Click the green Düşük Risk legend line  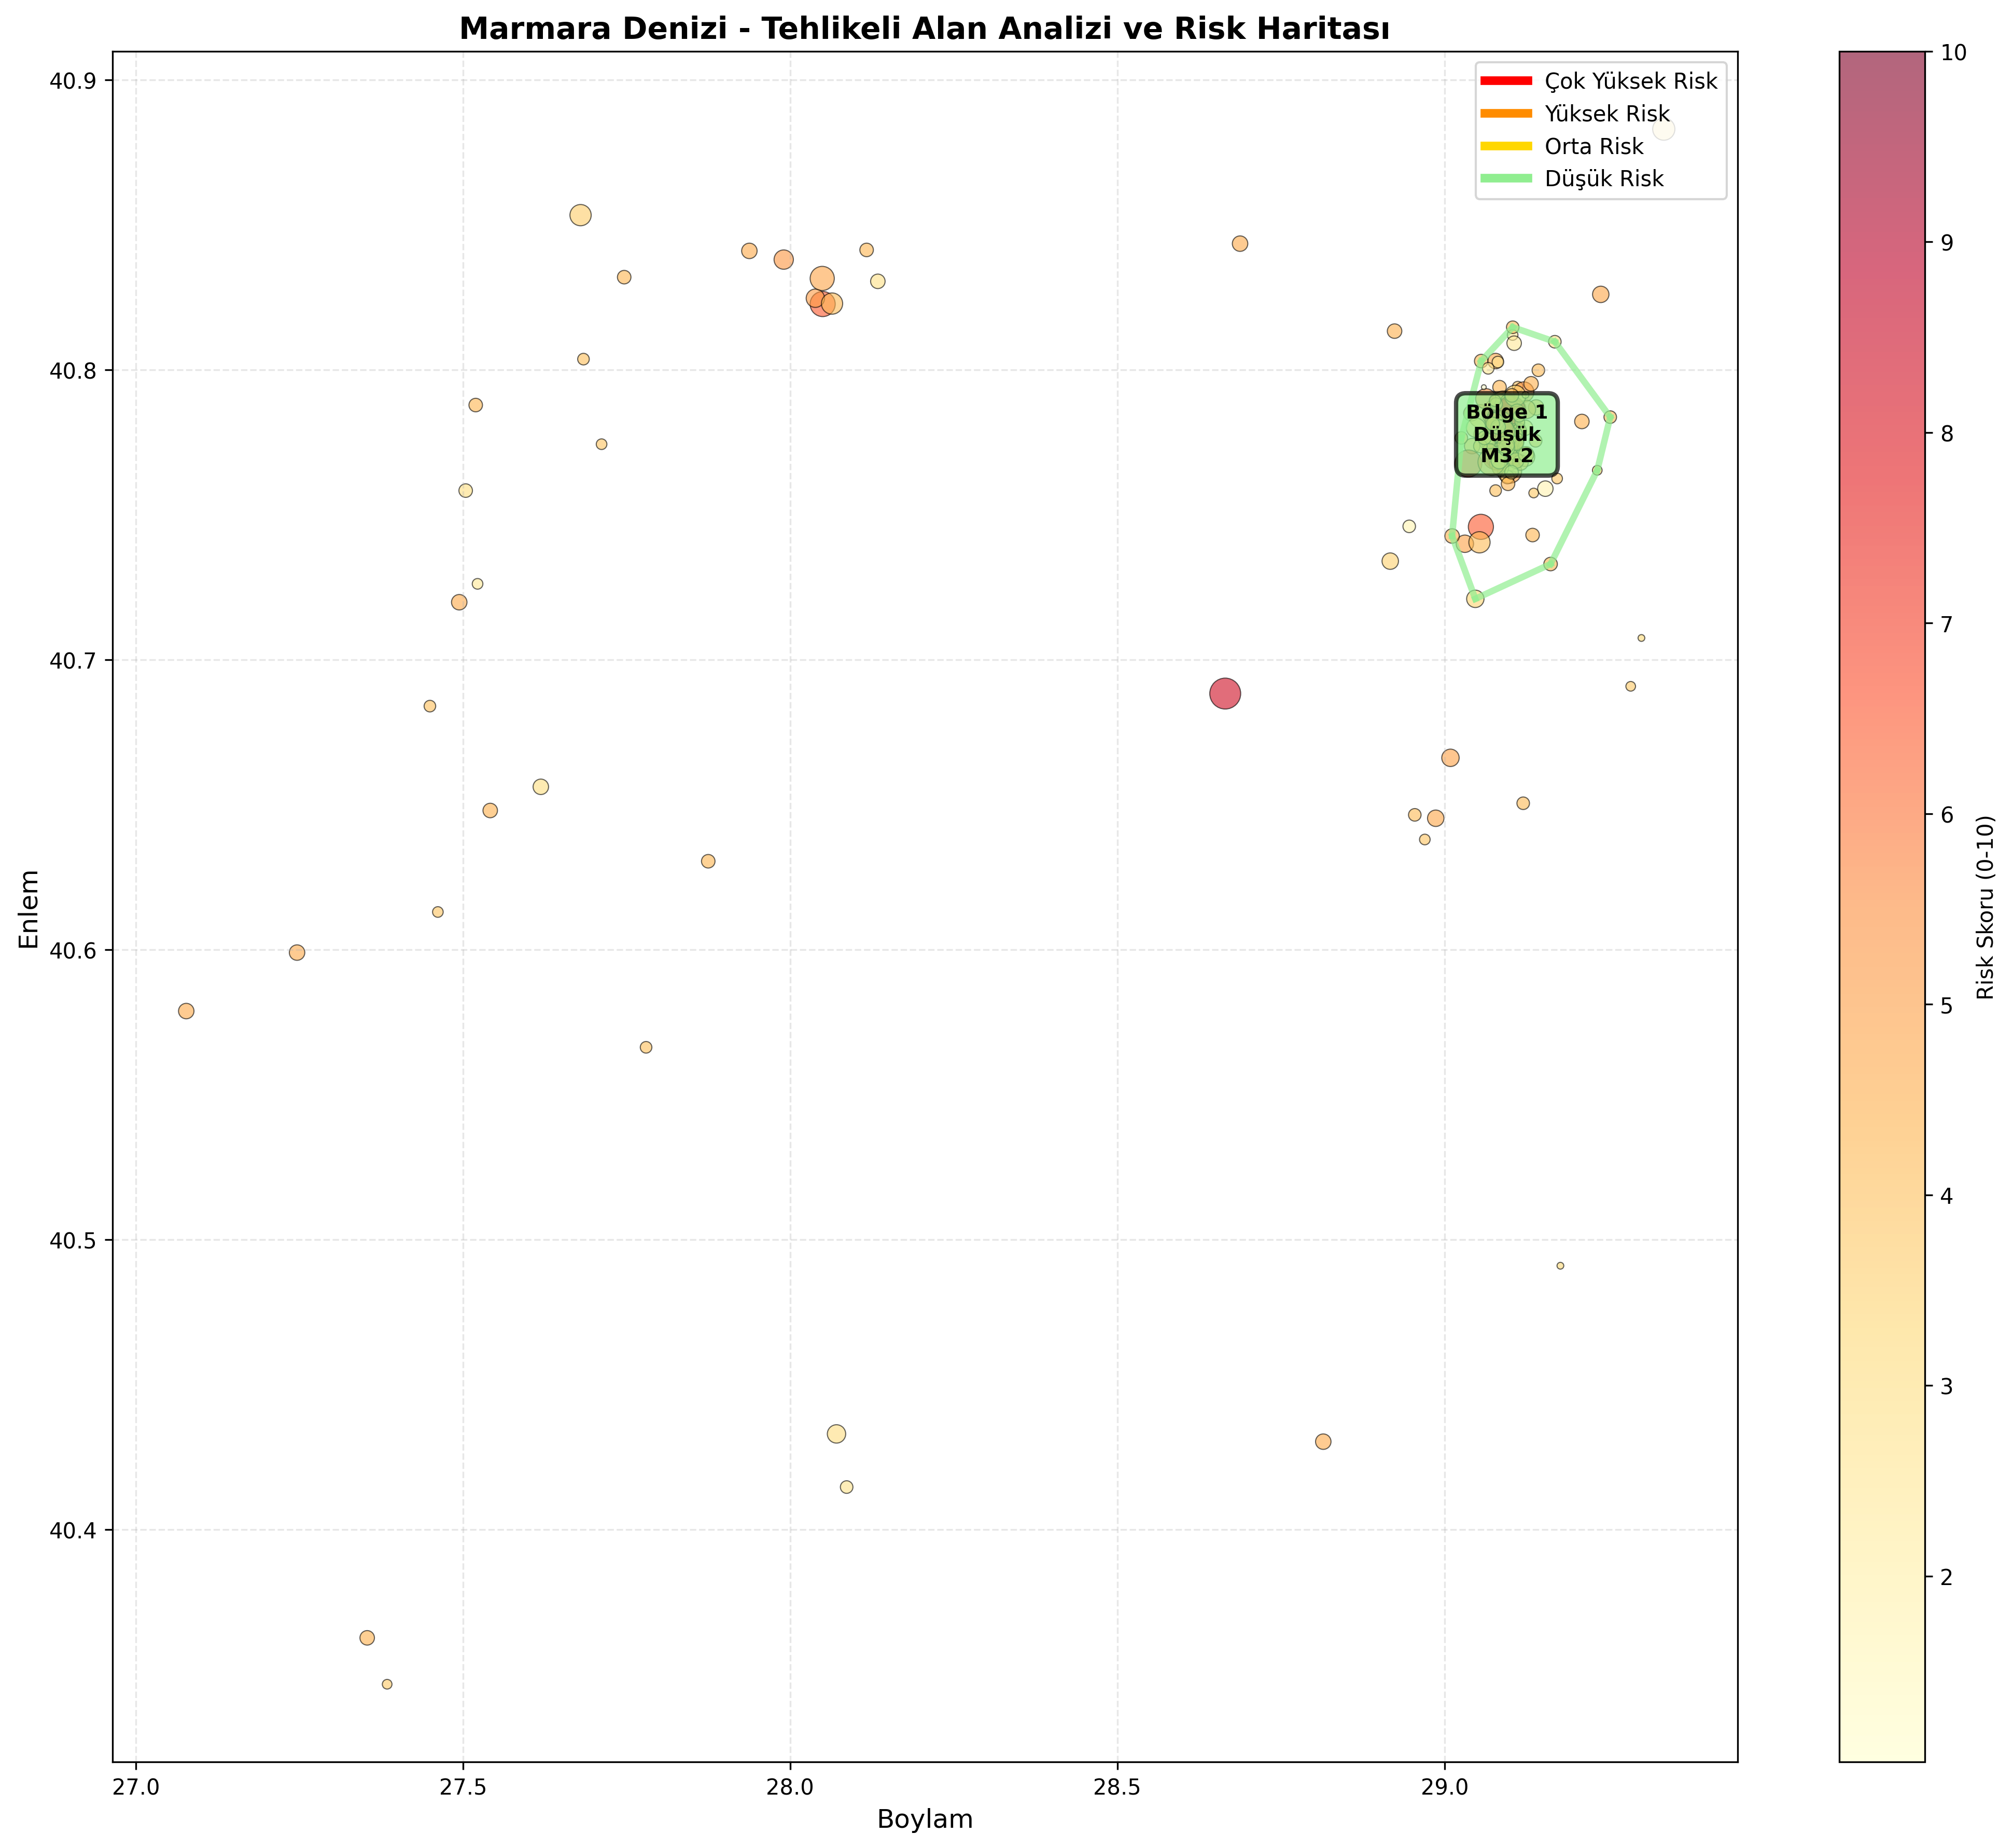1506,179
